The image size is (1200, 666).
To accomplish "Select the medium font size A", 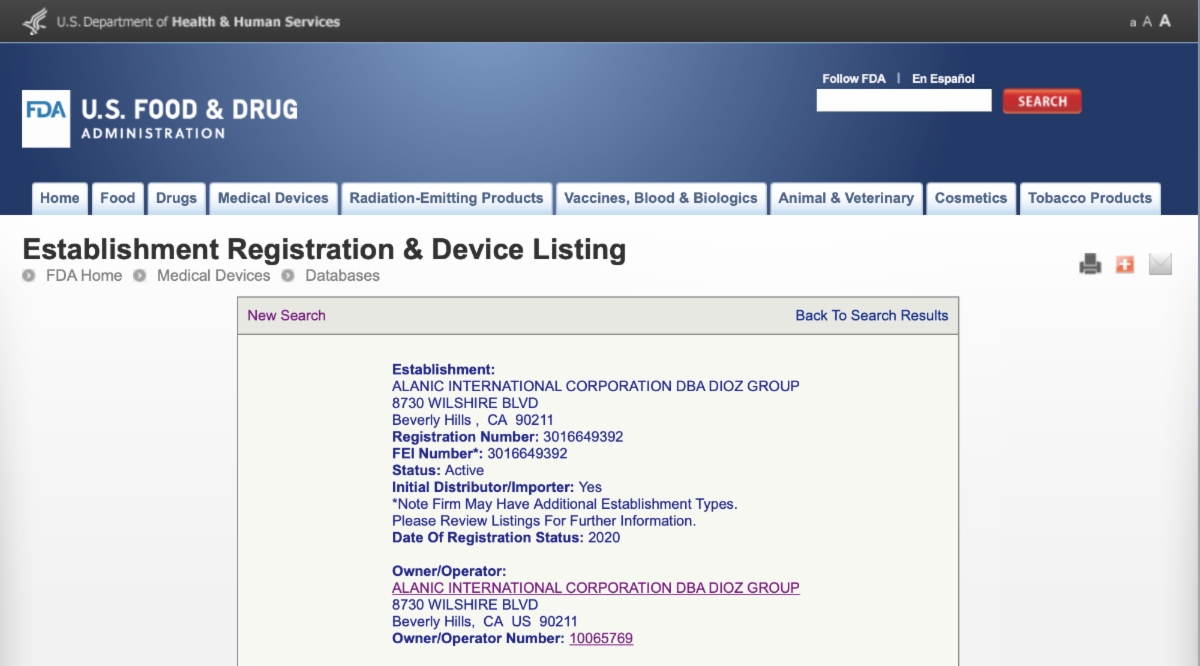I will [x=1147, y=21].
